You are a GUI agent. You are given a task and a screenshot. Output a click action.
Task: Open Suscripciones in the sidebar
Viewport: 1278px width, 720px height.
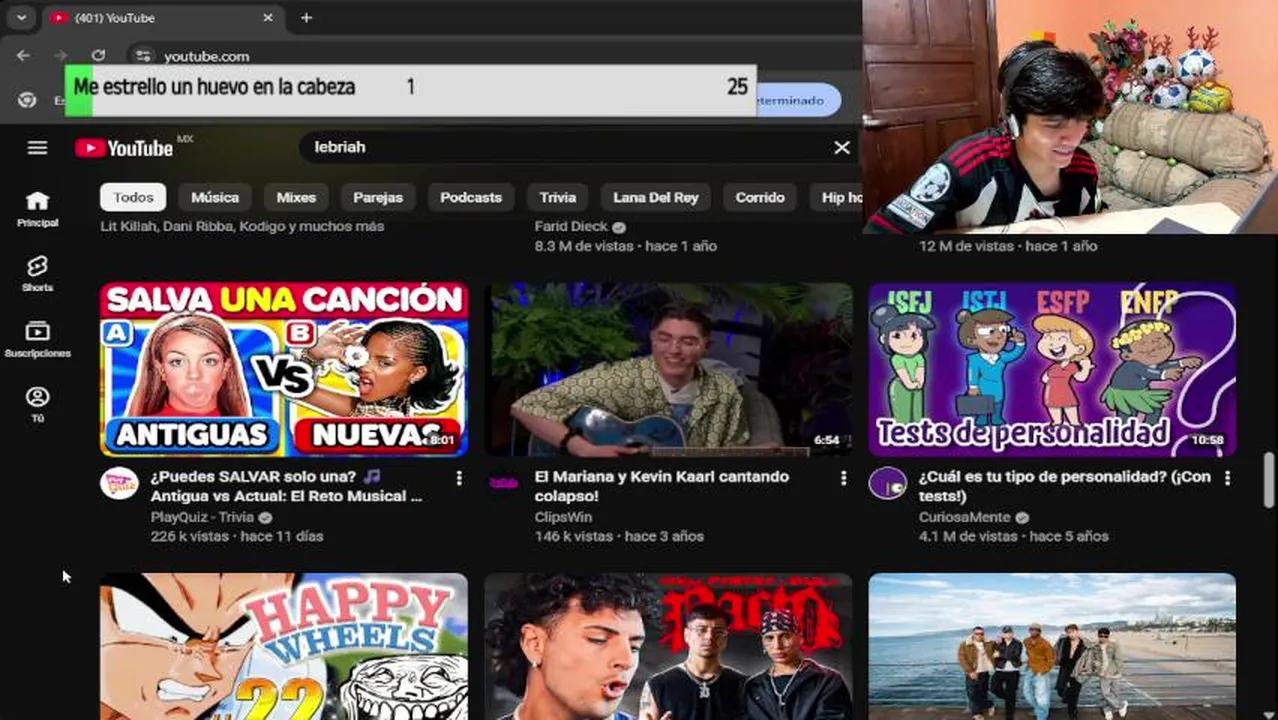[37, 339]
